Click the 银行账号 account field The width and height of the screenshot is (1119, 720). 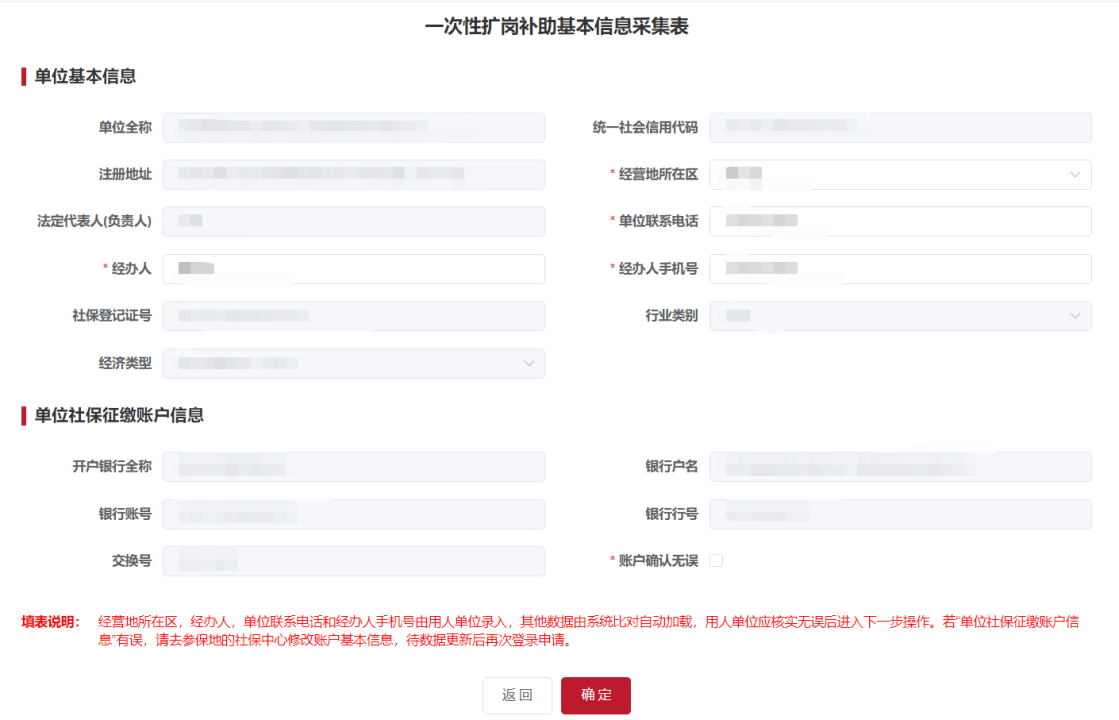coord(353,514)
